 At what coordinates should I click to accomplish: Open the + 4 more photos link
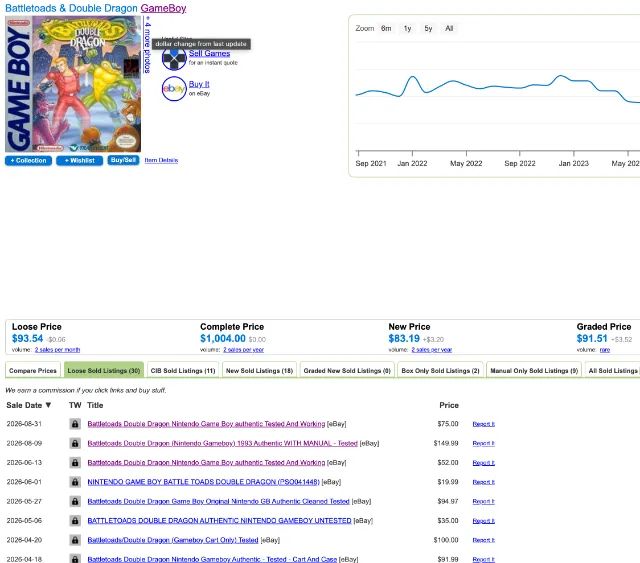(x=148, y=45)
